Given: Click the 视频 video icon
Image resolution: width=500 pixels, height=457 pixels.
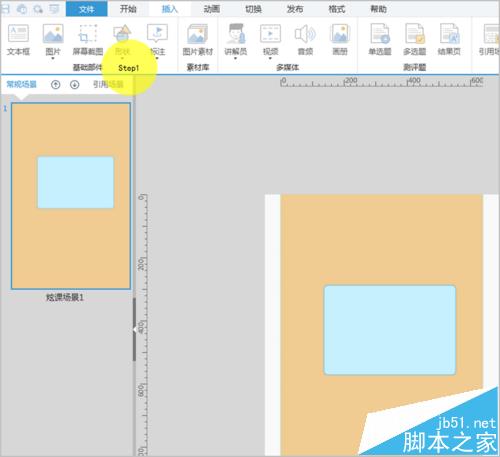Looking at the screenshot, I should [270, 33].
